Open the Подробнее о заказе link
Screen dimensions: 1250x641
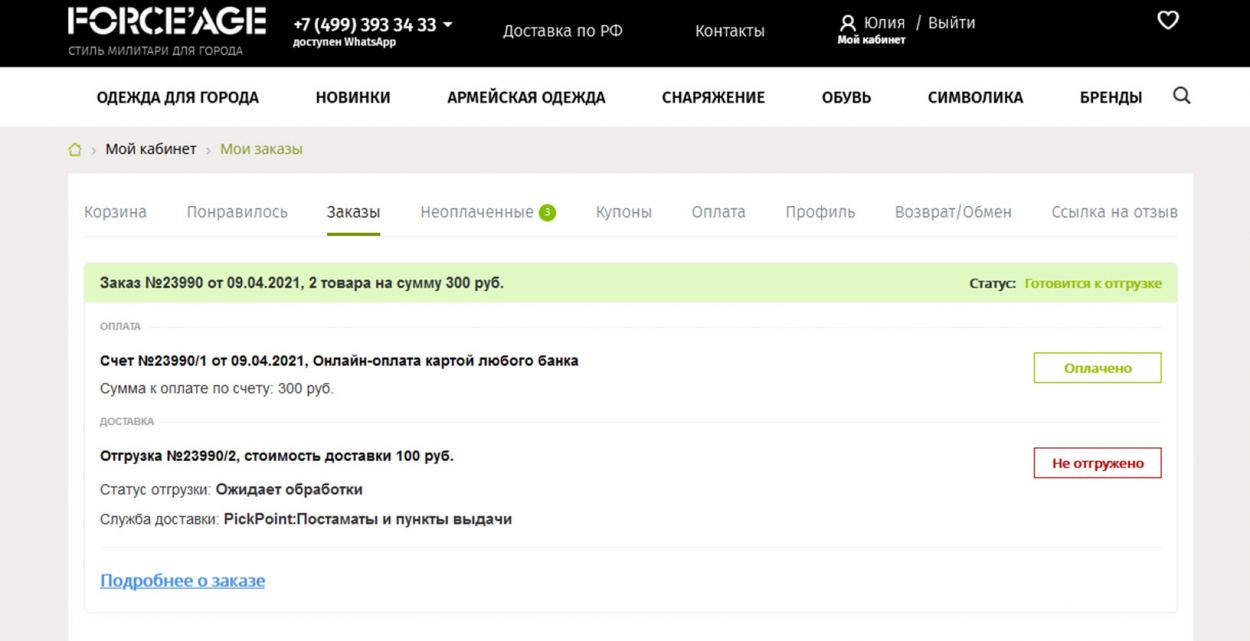(x=183, y=581)
